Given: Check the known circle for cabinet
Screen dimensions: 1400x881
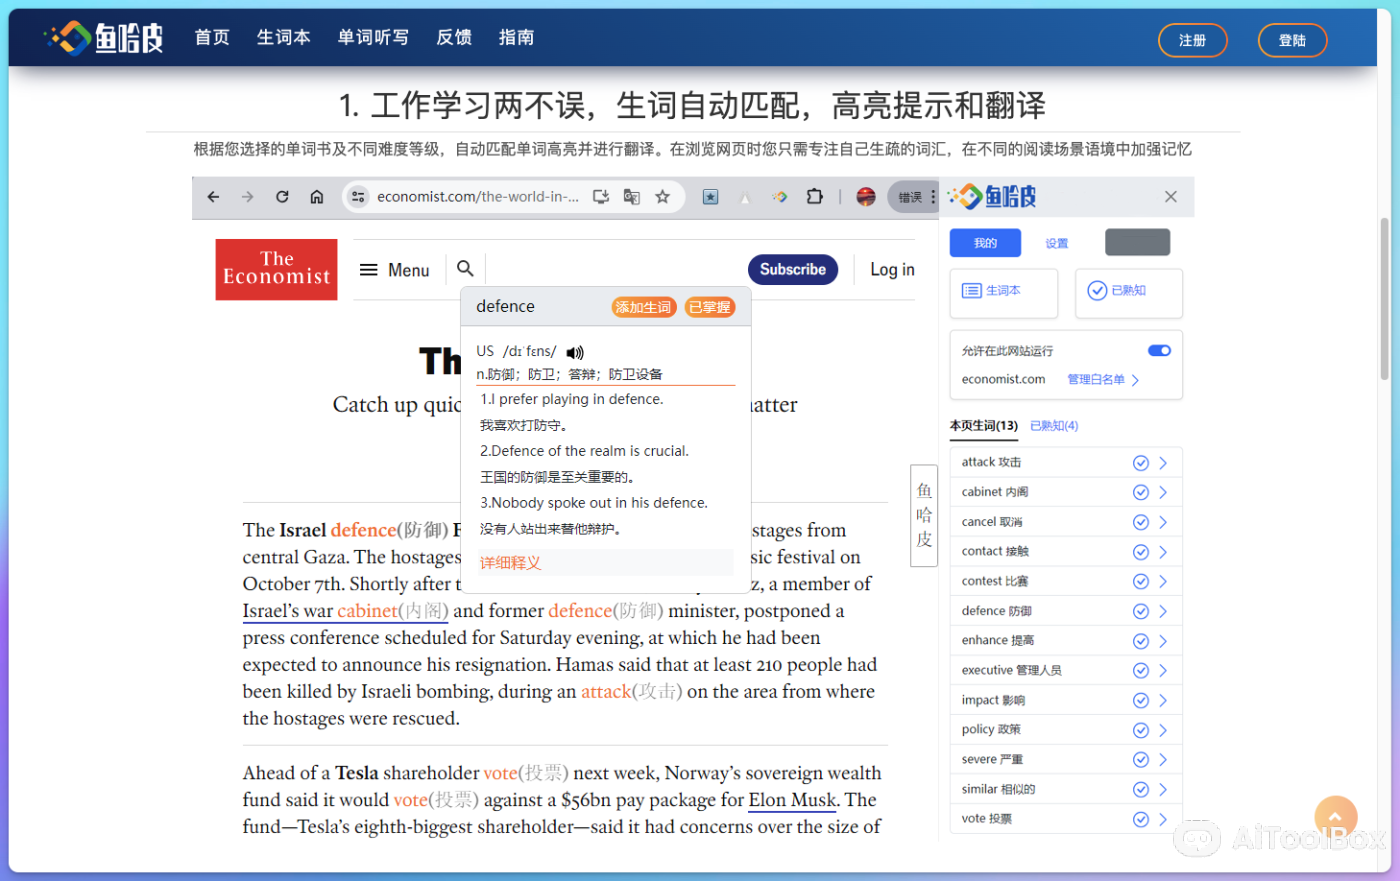Looking at the screenshot, I should 1140,492.
